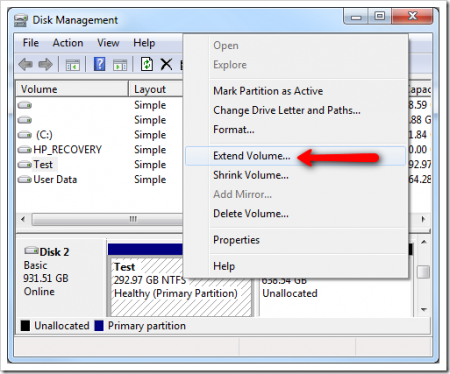Click the drive icon beside (C:)
450x374 pixels.
[25, 135]
